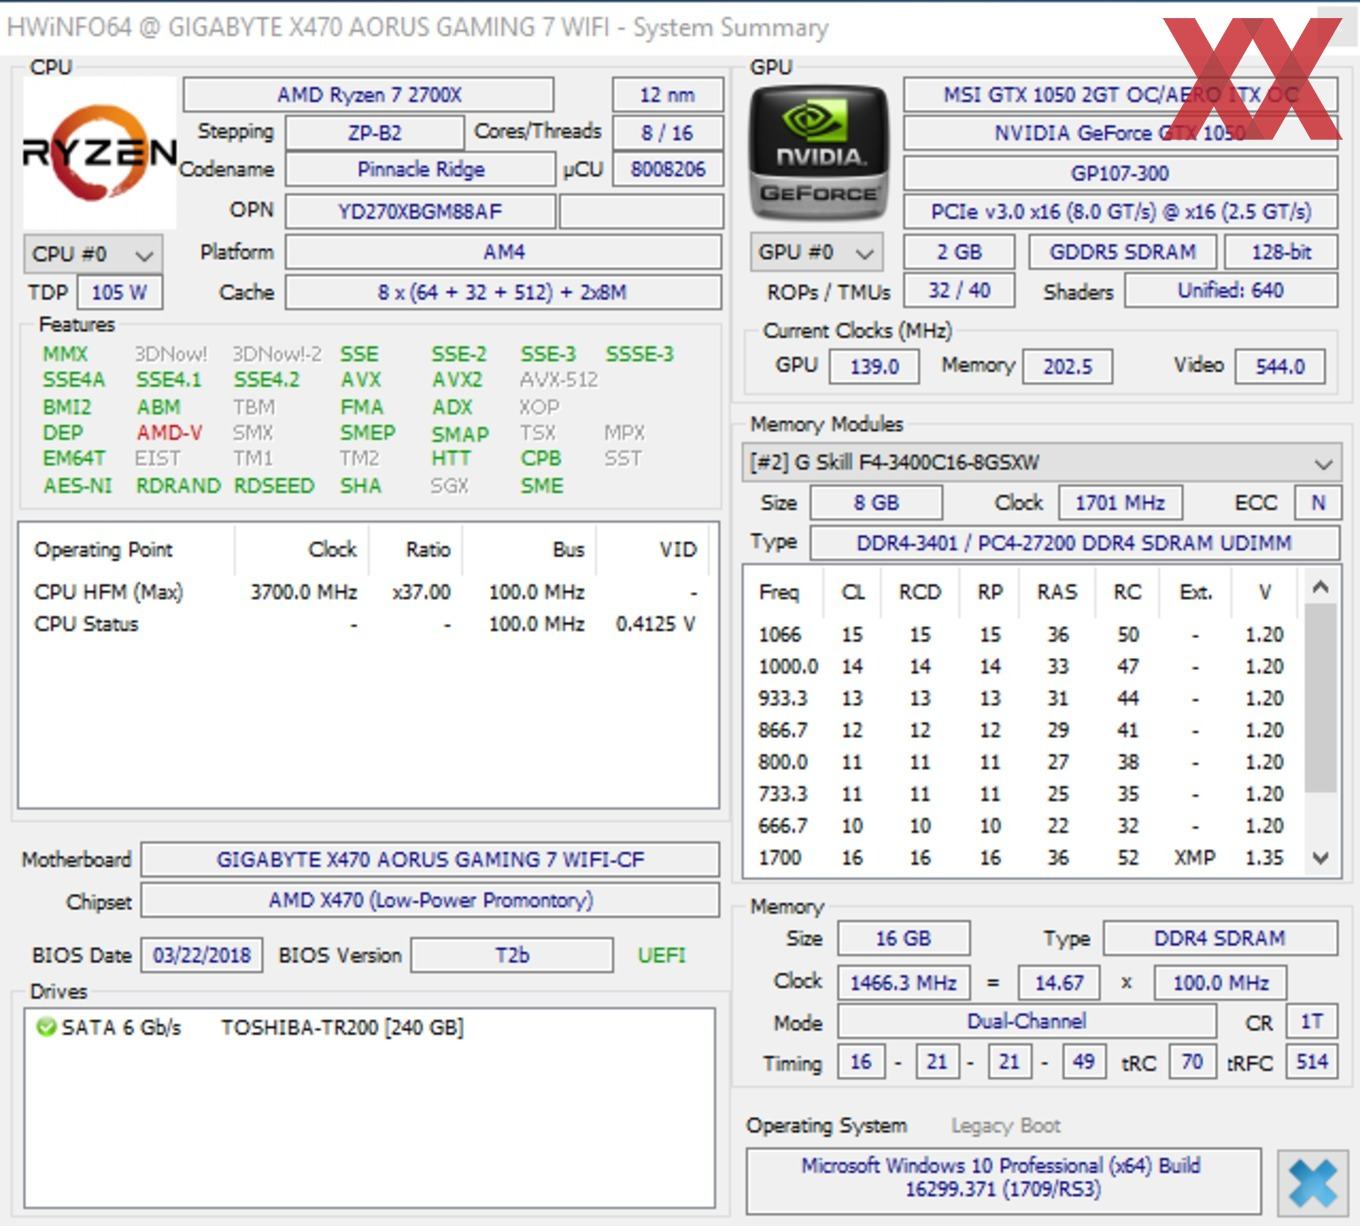Click the module clock 1701 MHz field
1360x1226 pixels.
[1120, 502]
